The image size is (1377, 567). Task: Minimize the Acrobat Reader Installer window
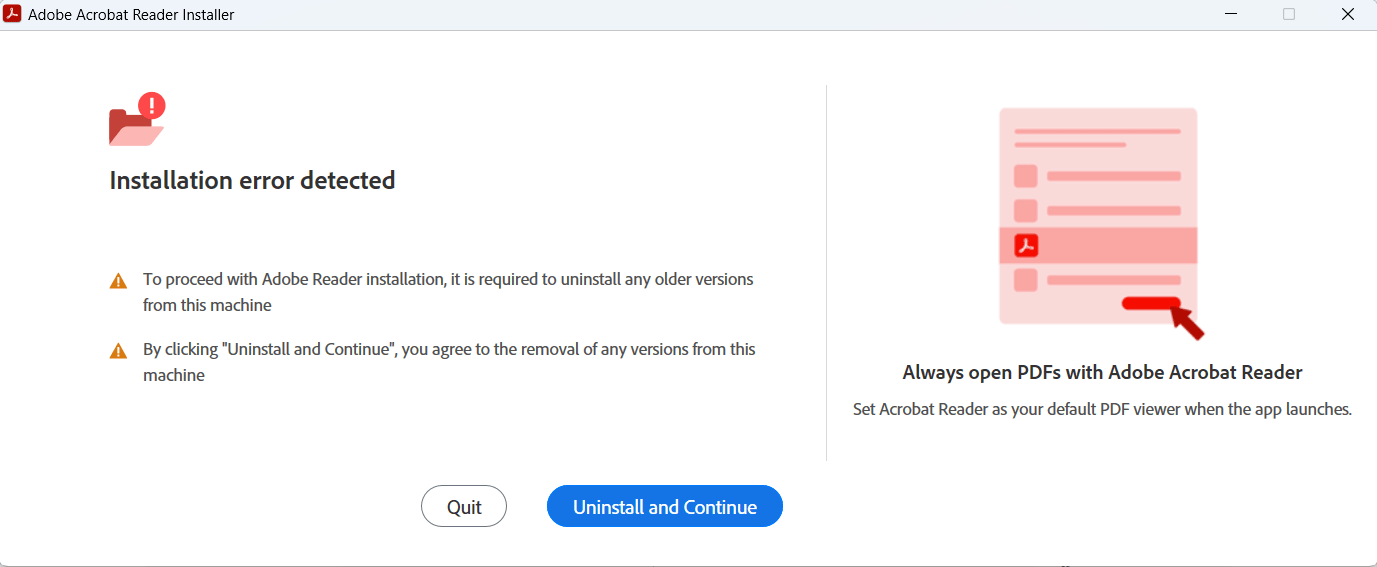1231,14
